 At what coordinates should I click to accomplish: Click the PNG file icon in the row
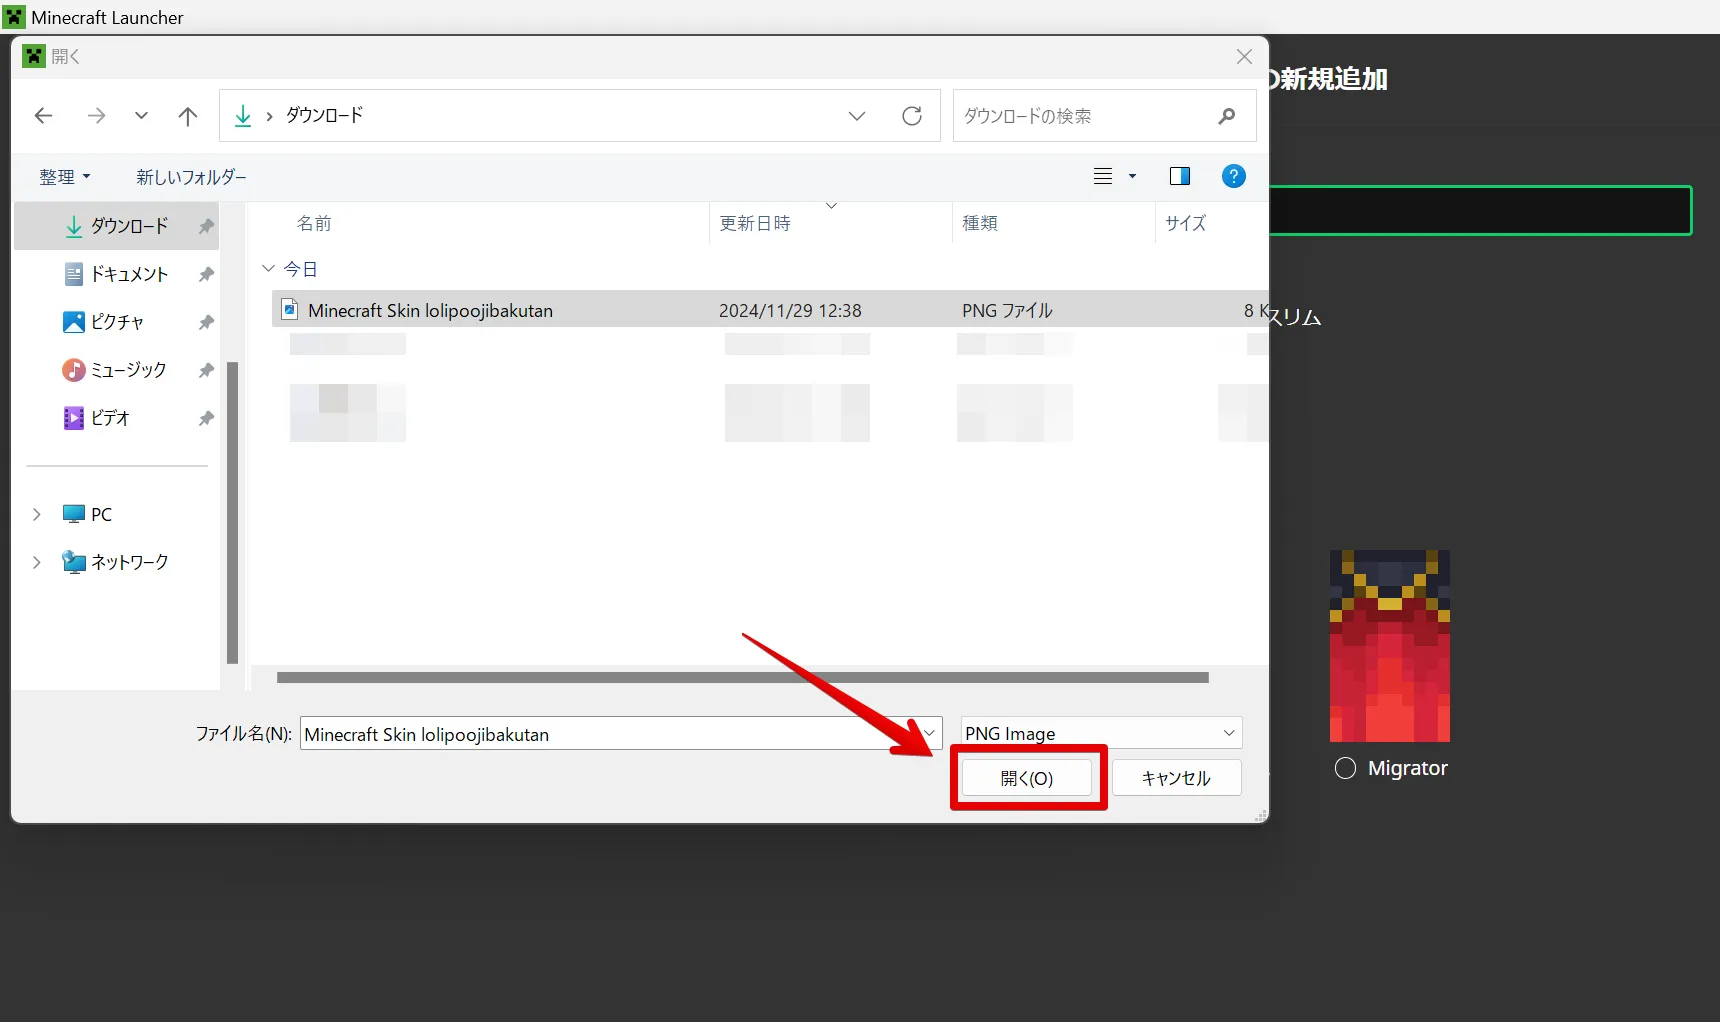[x=290, y=309]
